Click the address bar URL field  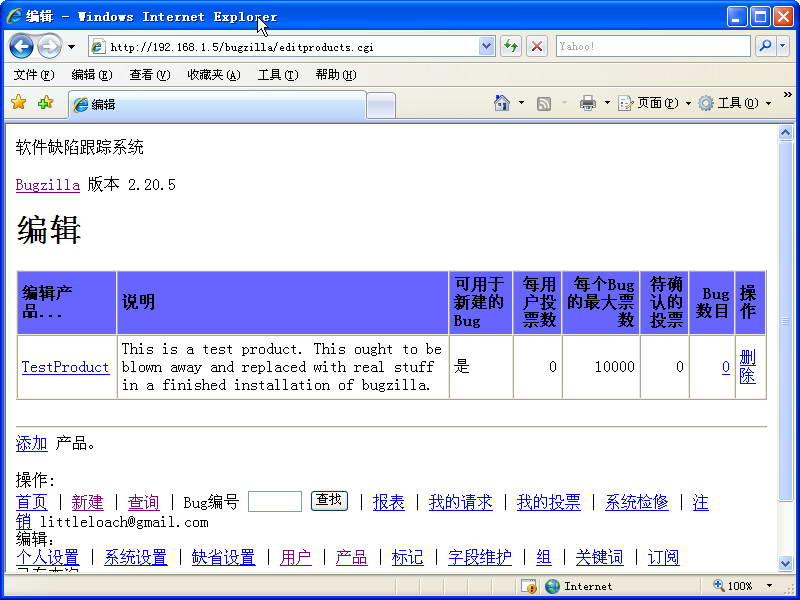click(284, 47)
